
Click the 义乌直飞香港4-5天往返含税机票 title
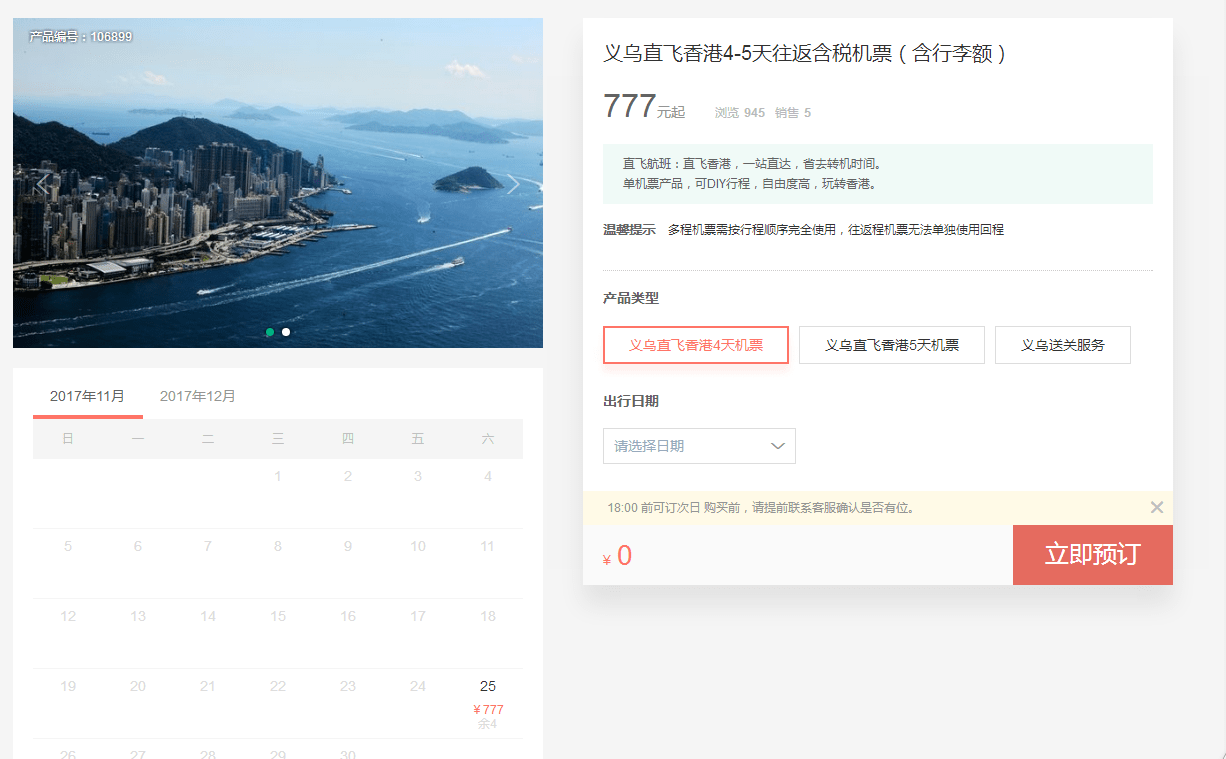tap(804, 53)
